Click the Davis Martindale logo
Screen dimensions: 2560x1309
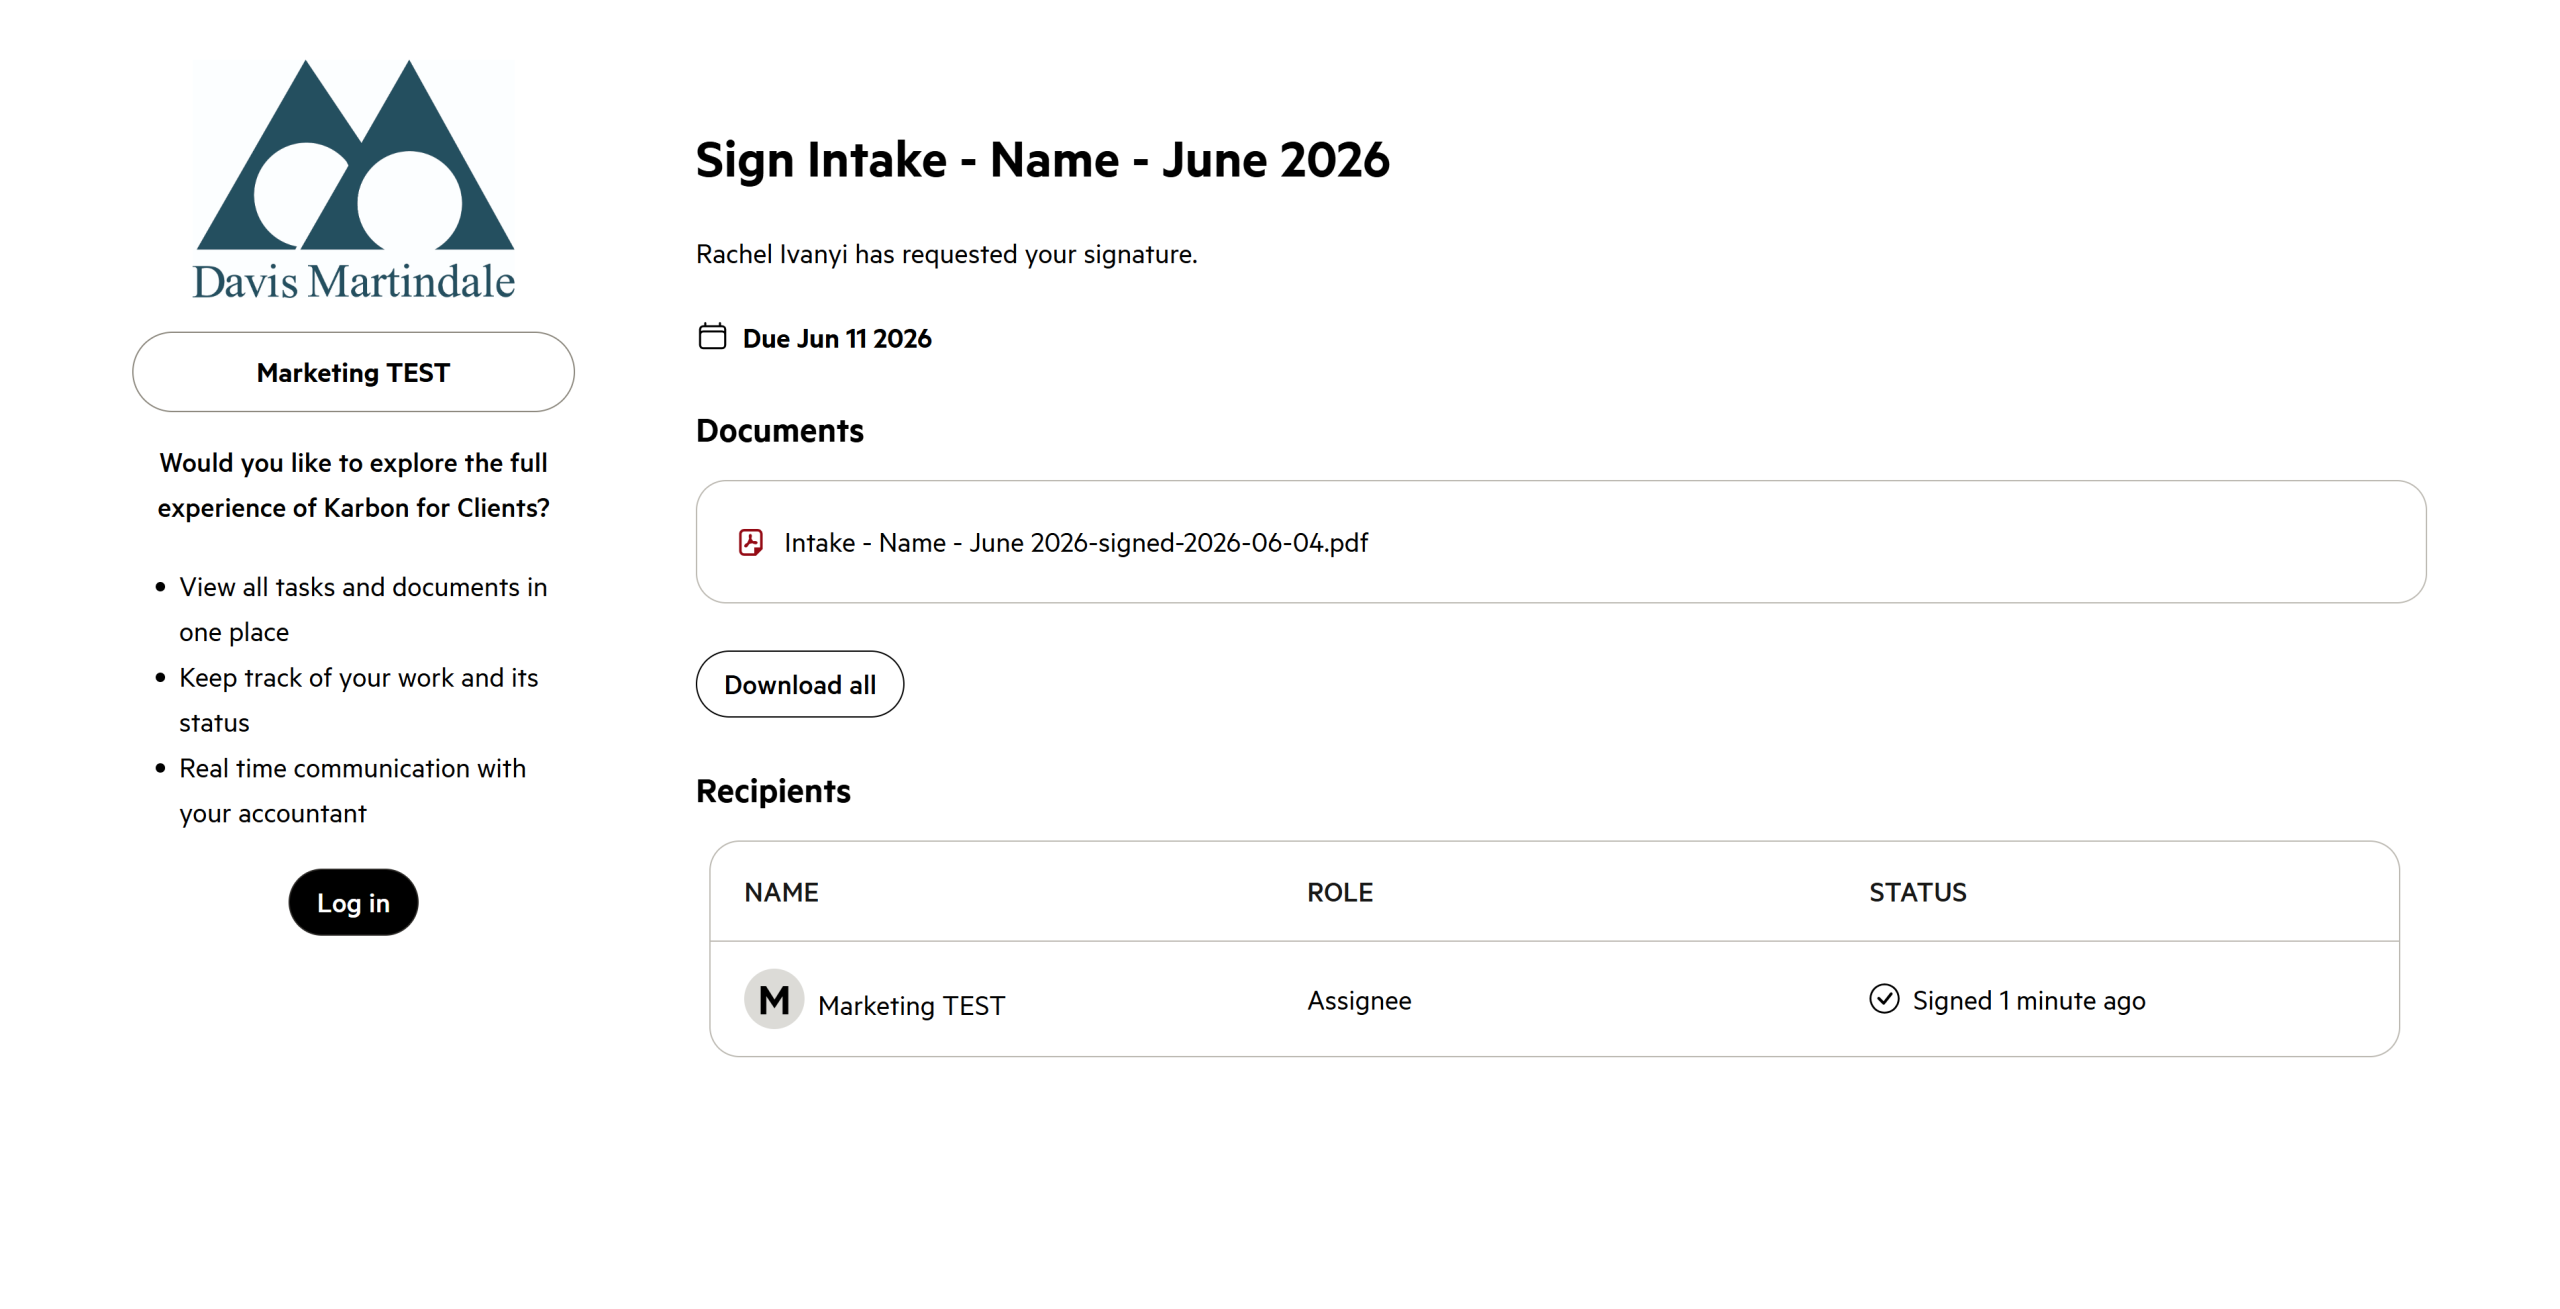[x=354, y=180]
